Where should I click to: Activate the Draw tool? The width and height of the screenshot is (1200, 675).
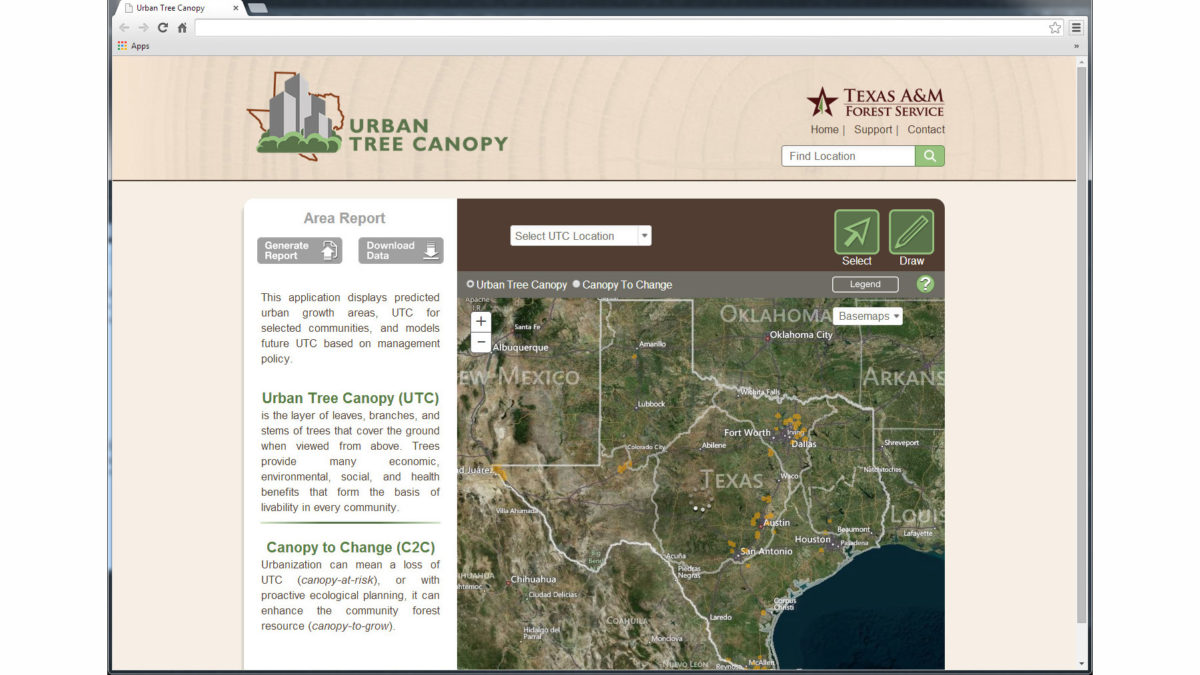coord(909,232)
